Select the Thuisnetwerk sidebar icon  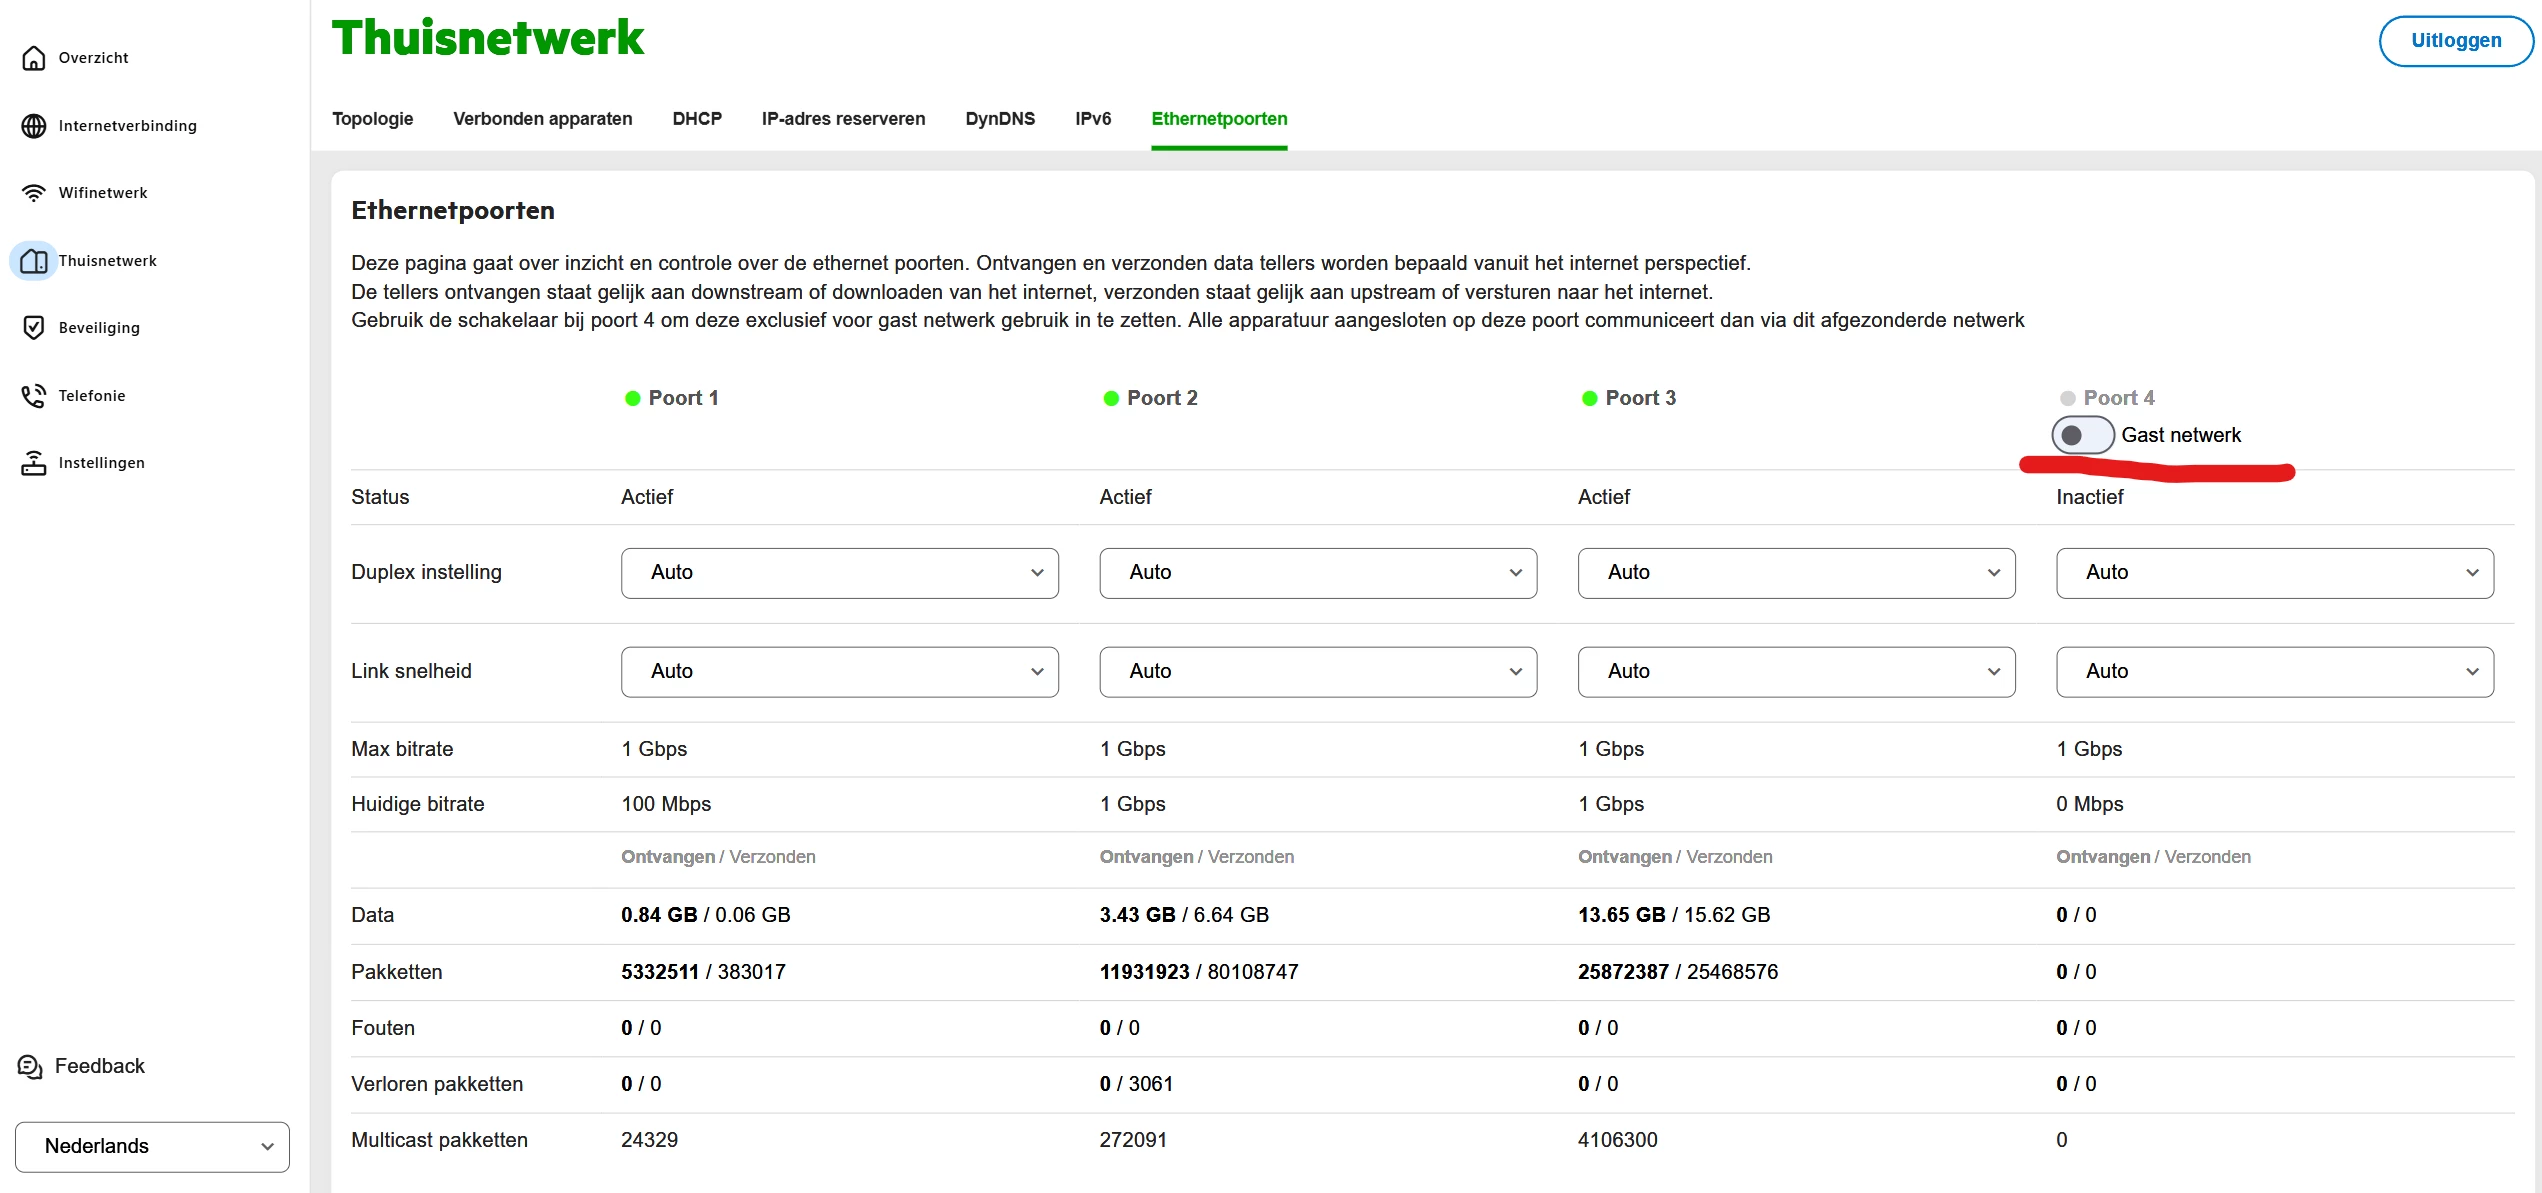point(33,261)
